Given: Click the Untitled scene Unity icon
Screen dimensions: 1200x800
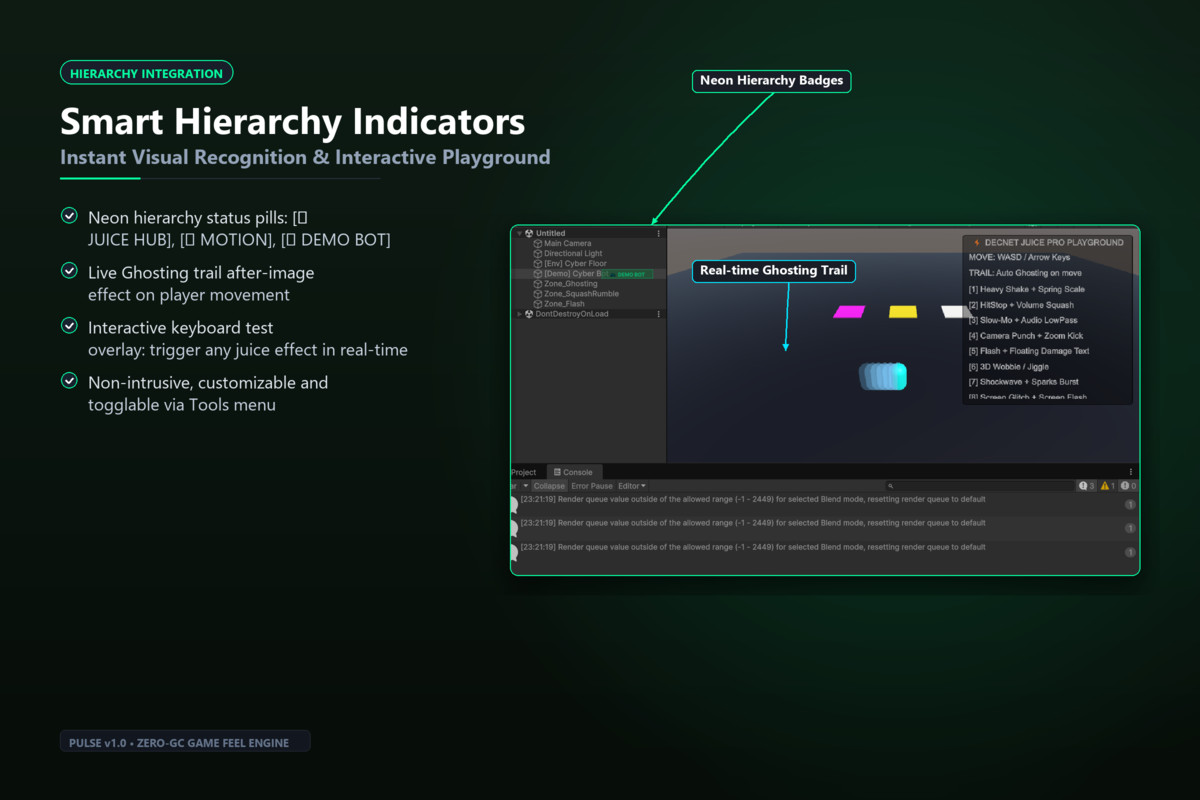Looking at the screenshot, I should (x=529, y=233).
